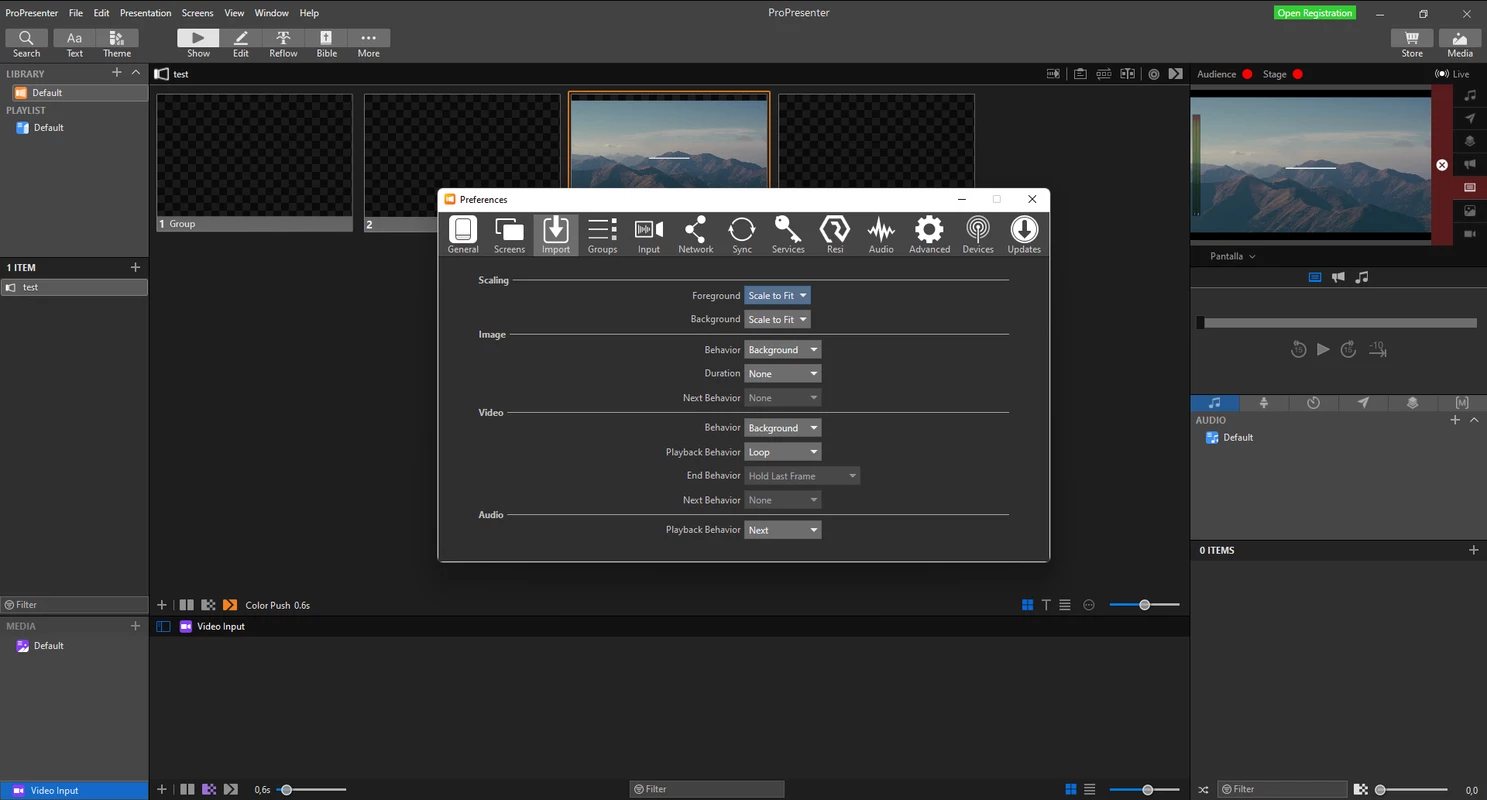Open the Window menu
Image resolution: width=1487 pixels, height=800 pixels.
[272, 13]
